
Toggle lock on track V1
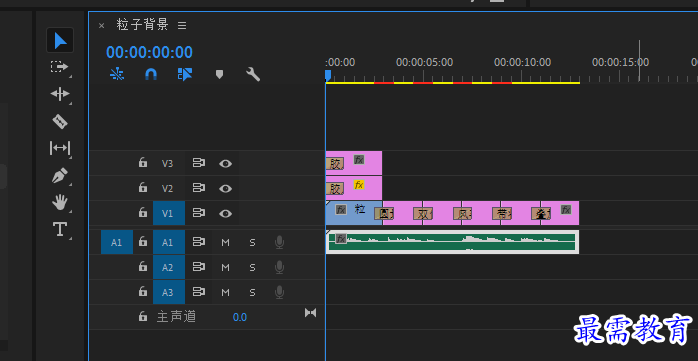click(142, 213)
